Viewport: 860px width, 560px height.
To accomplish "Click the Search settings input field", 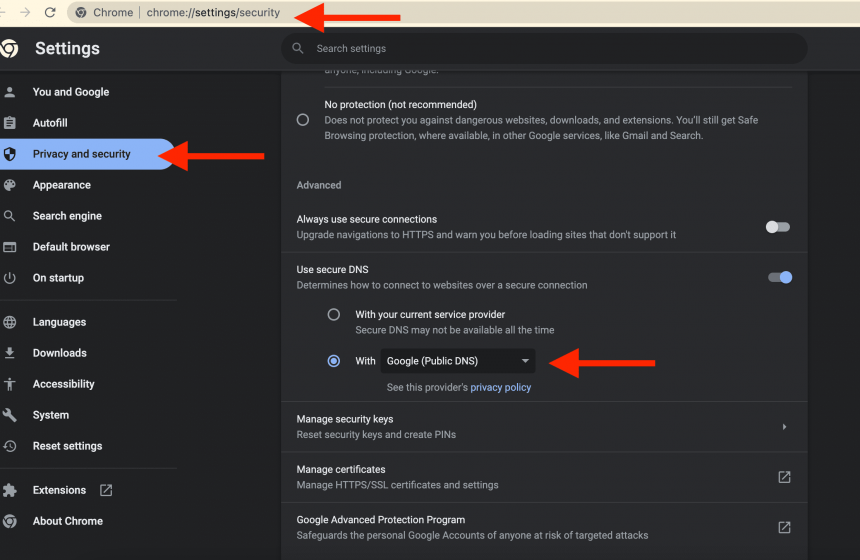I will 544,48.
